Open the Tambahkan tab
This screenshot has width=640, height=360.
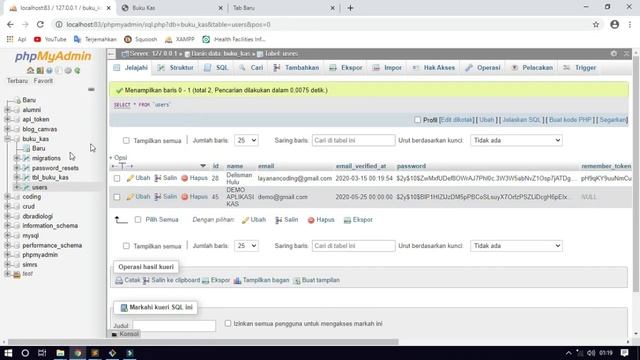[296, 68]
